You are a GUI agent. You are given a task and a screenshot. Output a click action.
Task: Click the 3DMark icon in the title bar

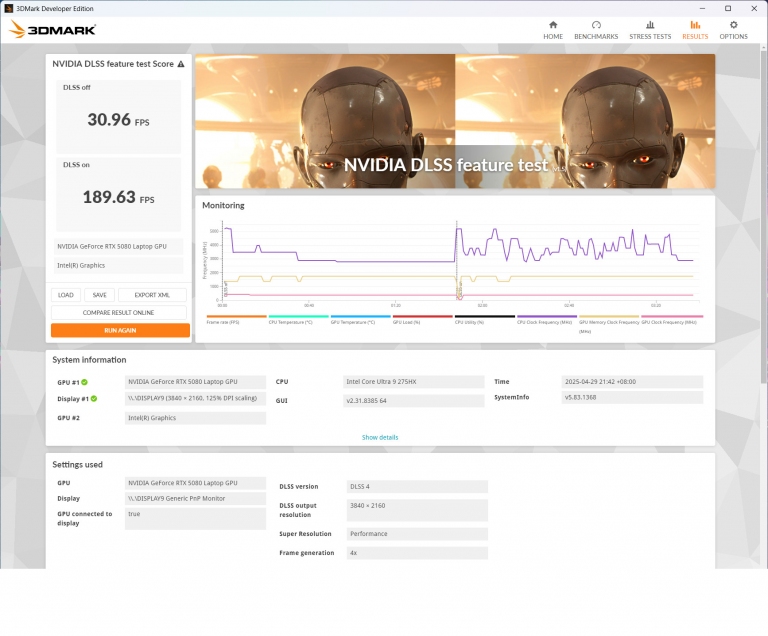pyautogui.click(x=8, y=8)
